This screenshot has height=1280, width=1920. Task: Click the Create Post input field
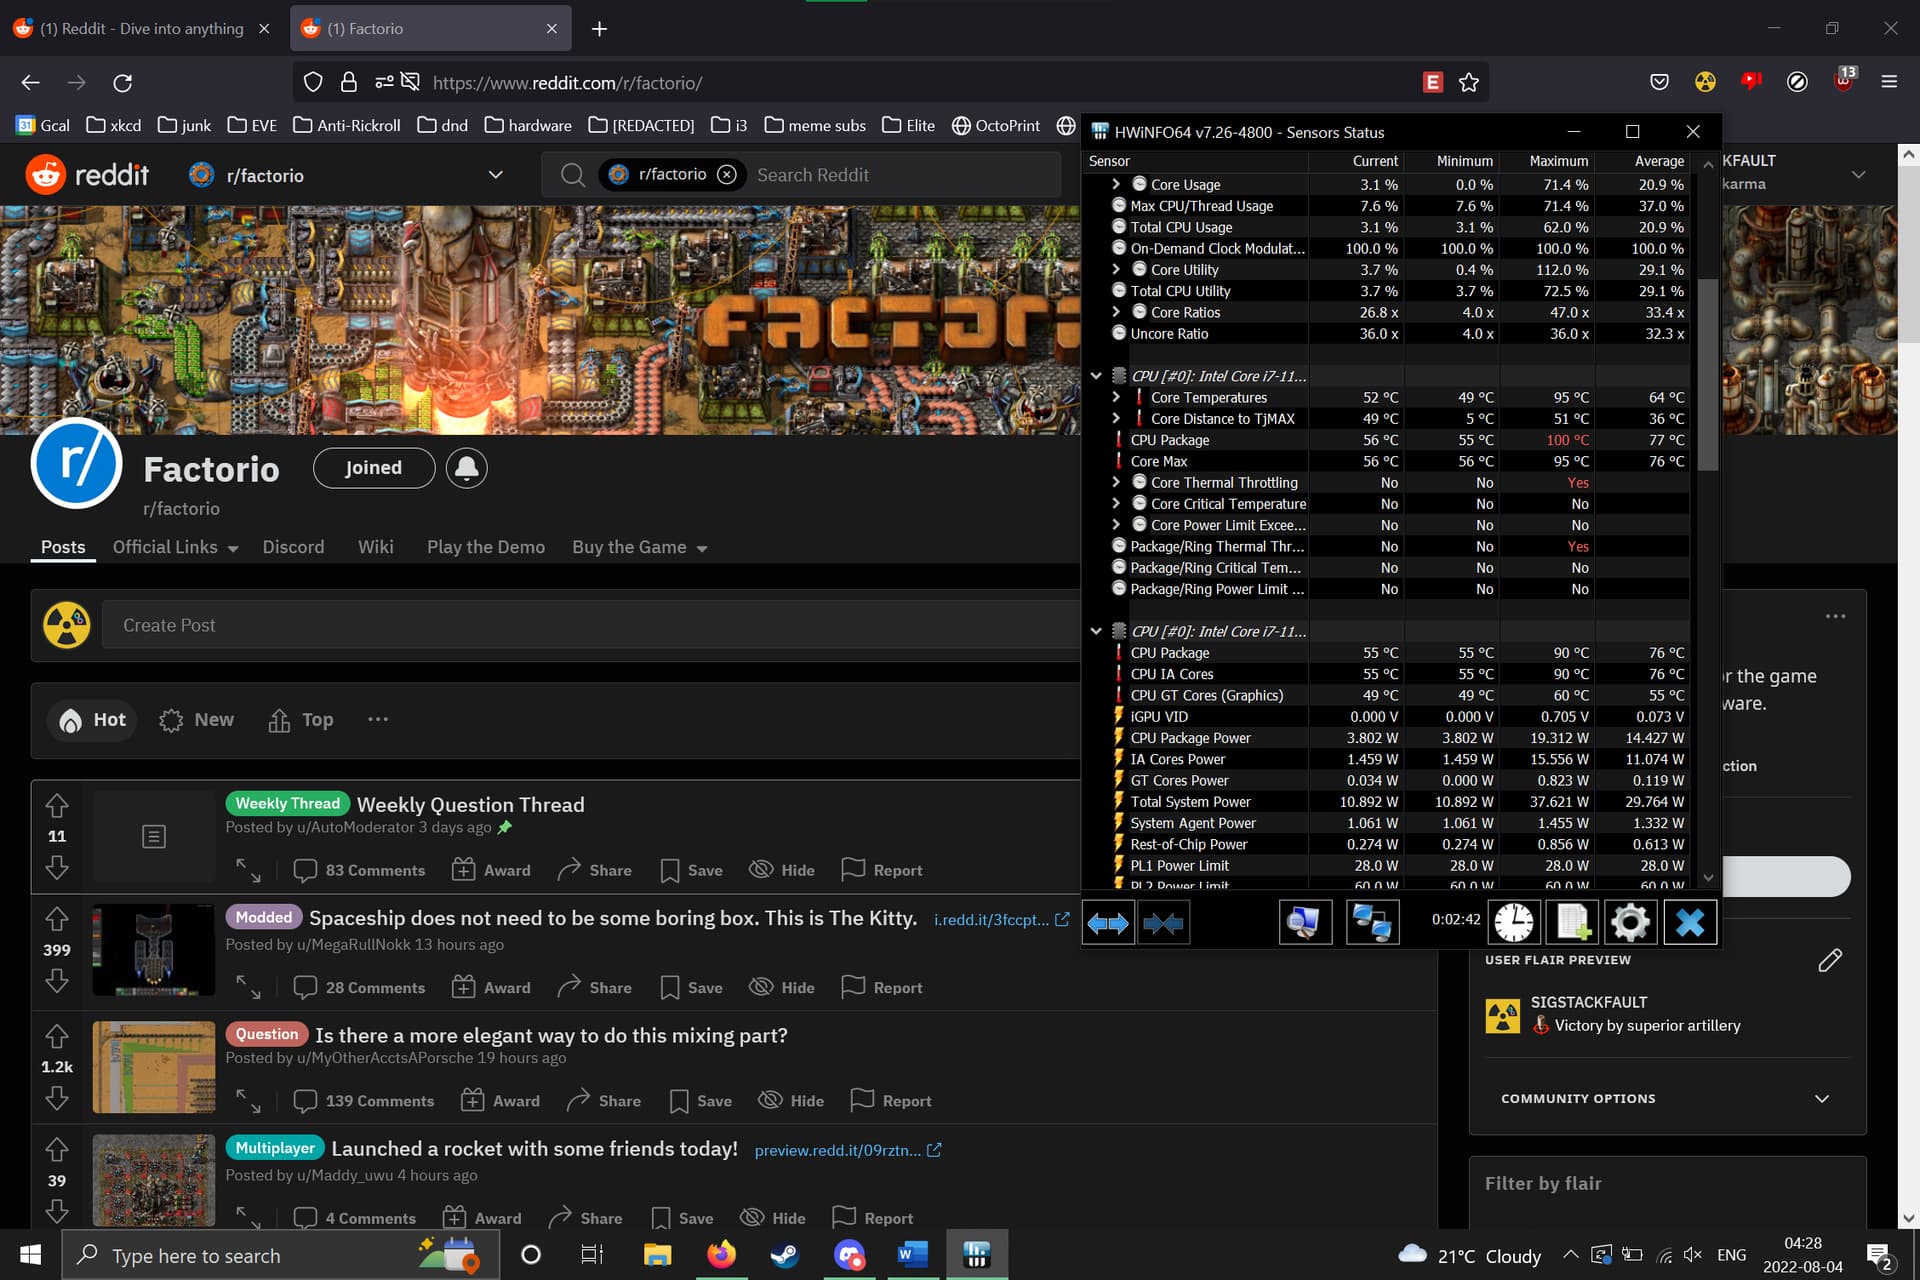(590, 625)
